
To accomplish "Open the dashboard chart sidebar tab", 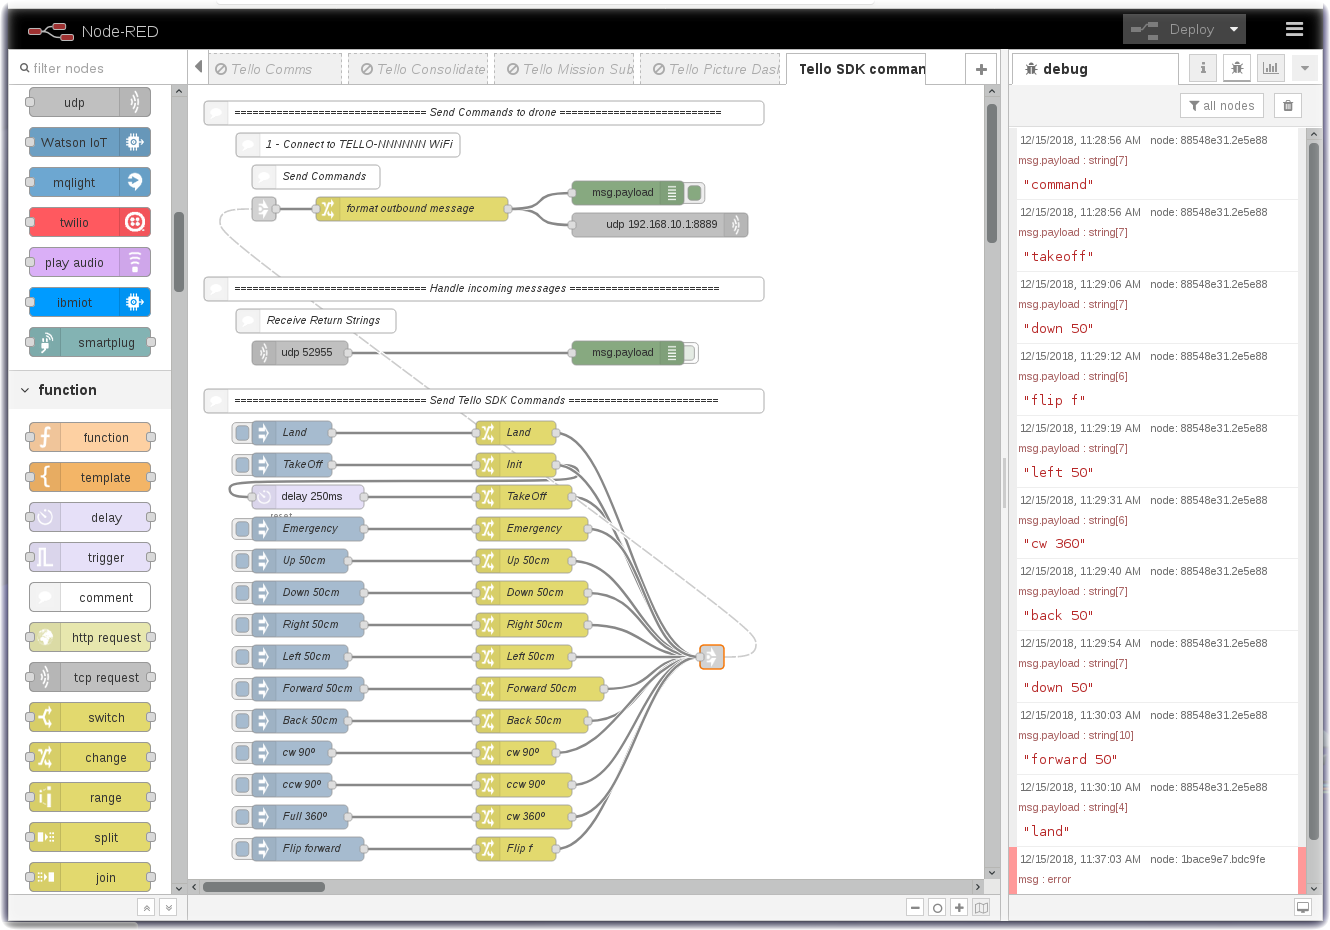I will click(1270, 68).
